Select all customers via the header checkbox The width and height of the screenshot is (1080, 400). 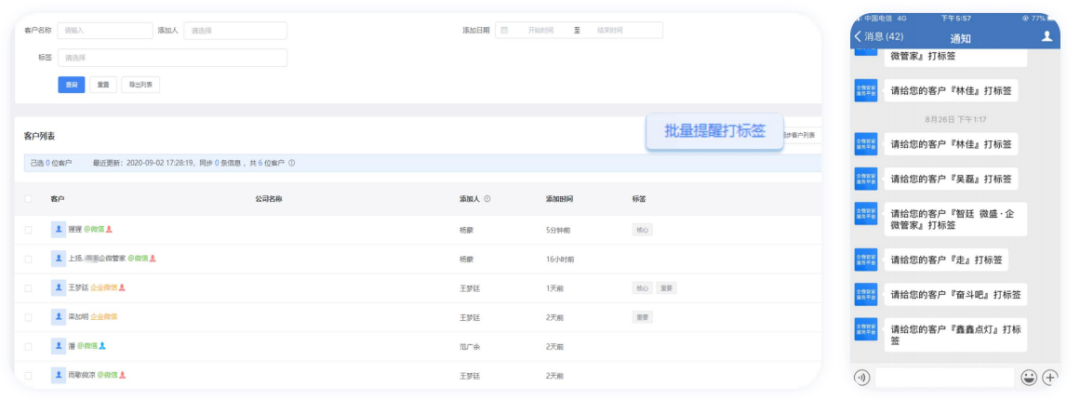click(x=28, y=199)
